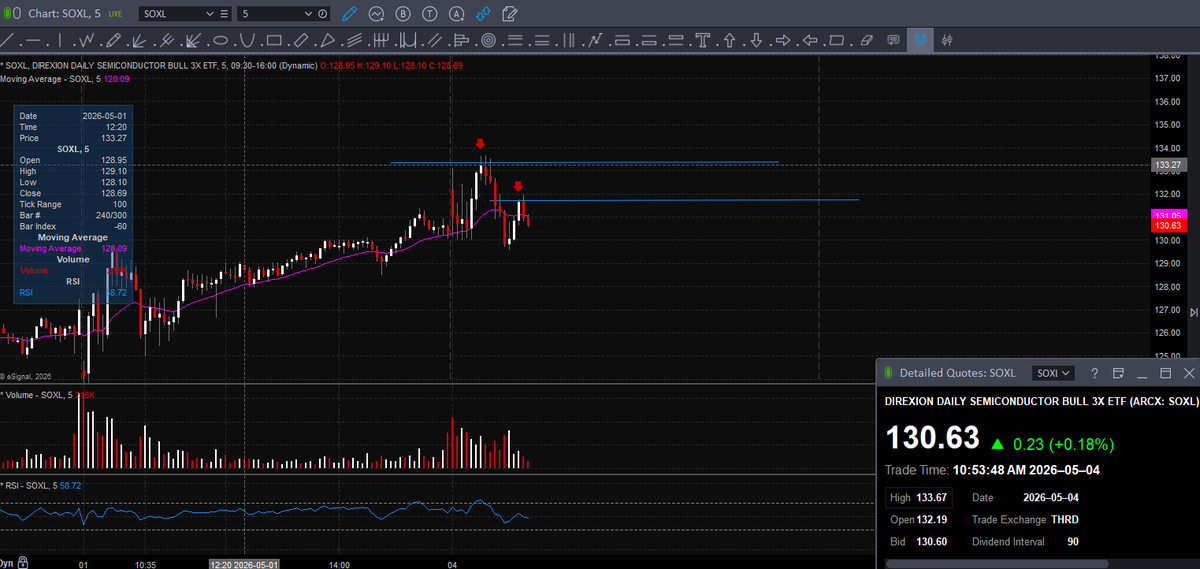Select the regression channel lines tool
Screen dimensions: 1200x569
coord(354,41)
